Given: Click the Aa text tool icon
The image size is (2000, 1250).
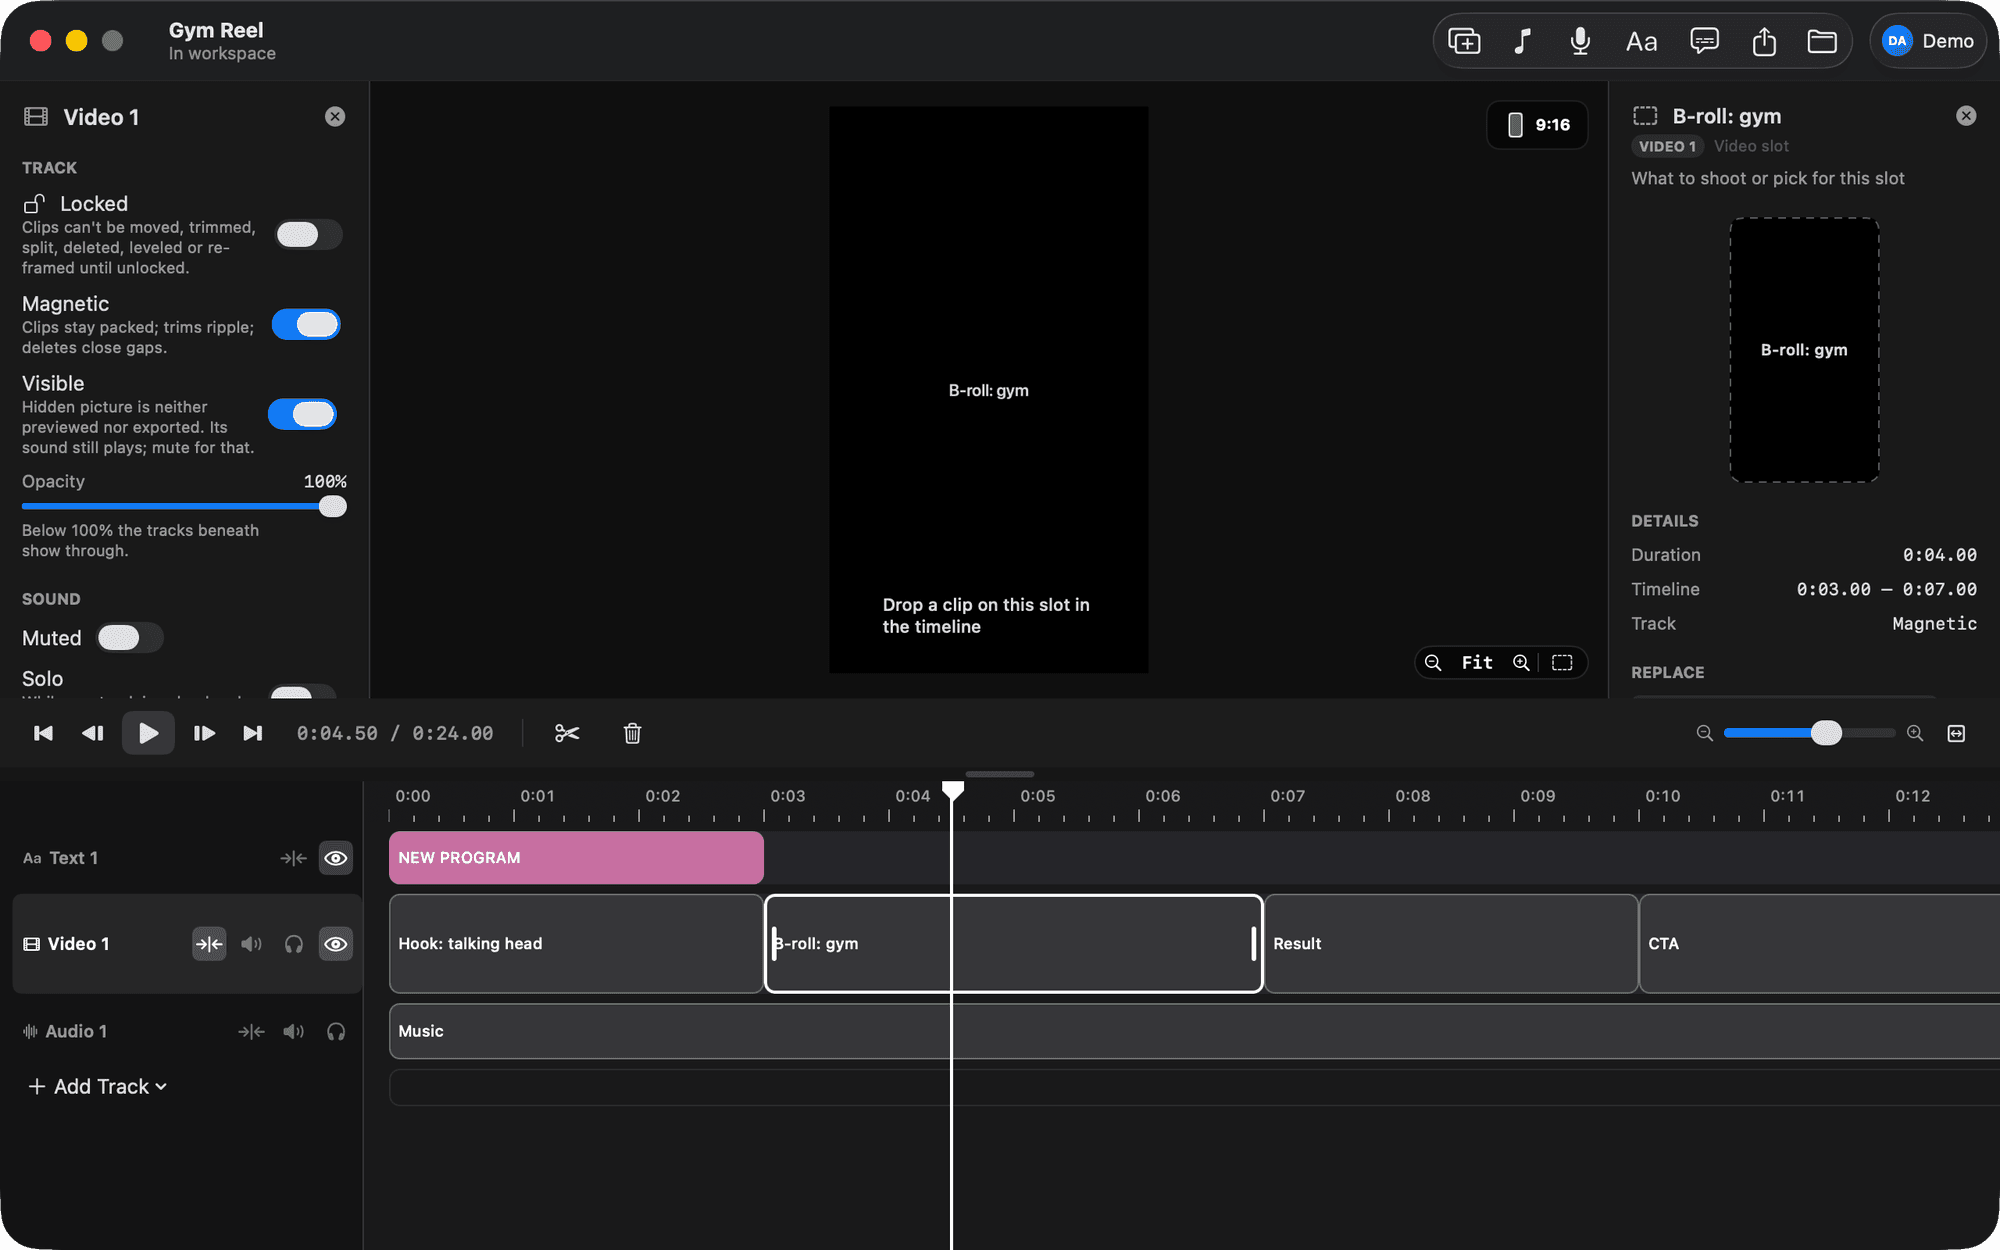Looking at the screenshot, I should (1641, 41).
